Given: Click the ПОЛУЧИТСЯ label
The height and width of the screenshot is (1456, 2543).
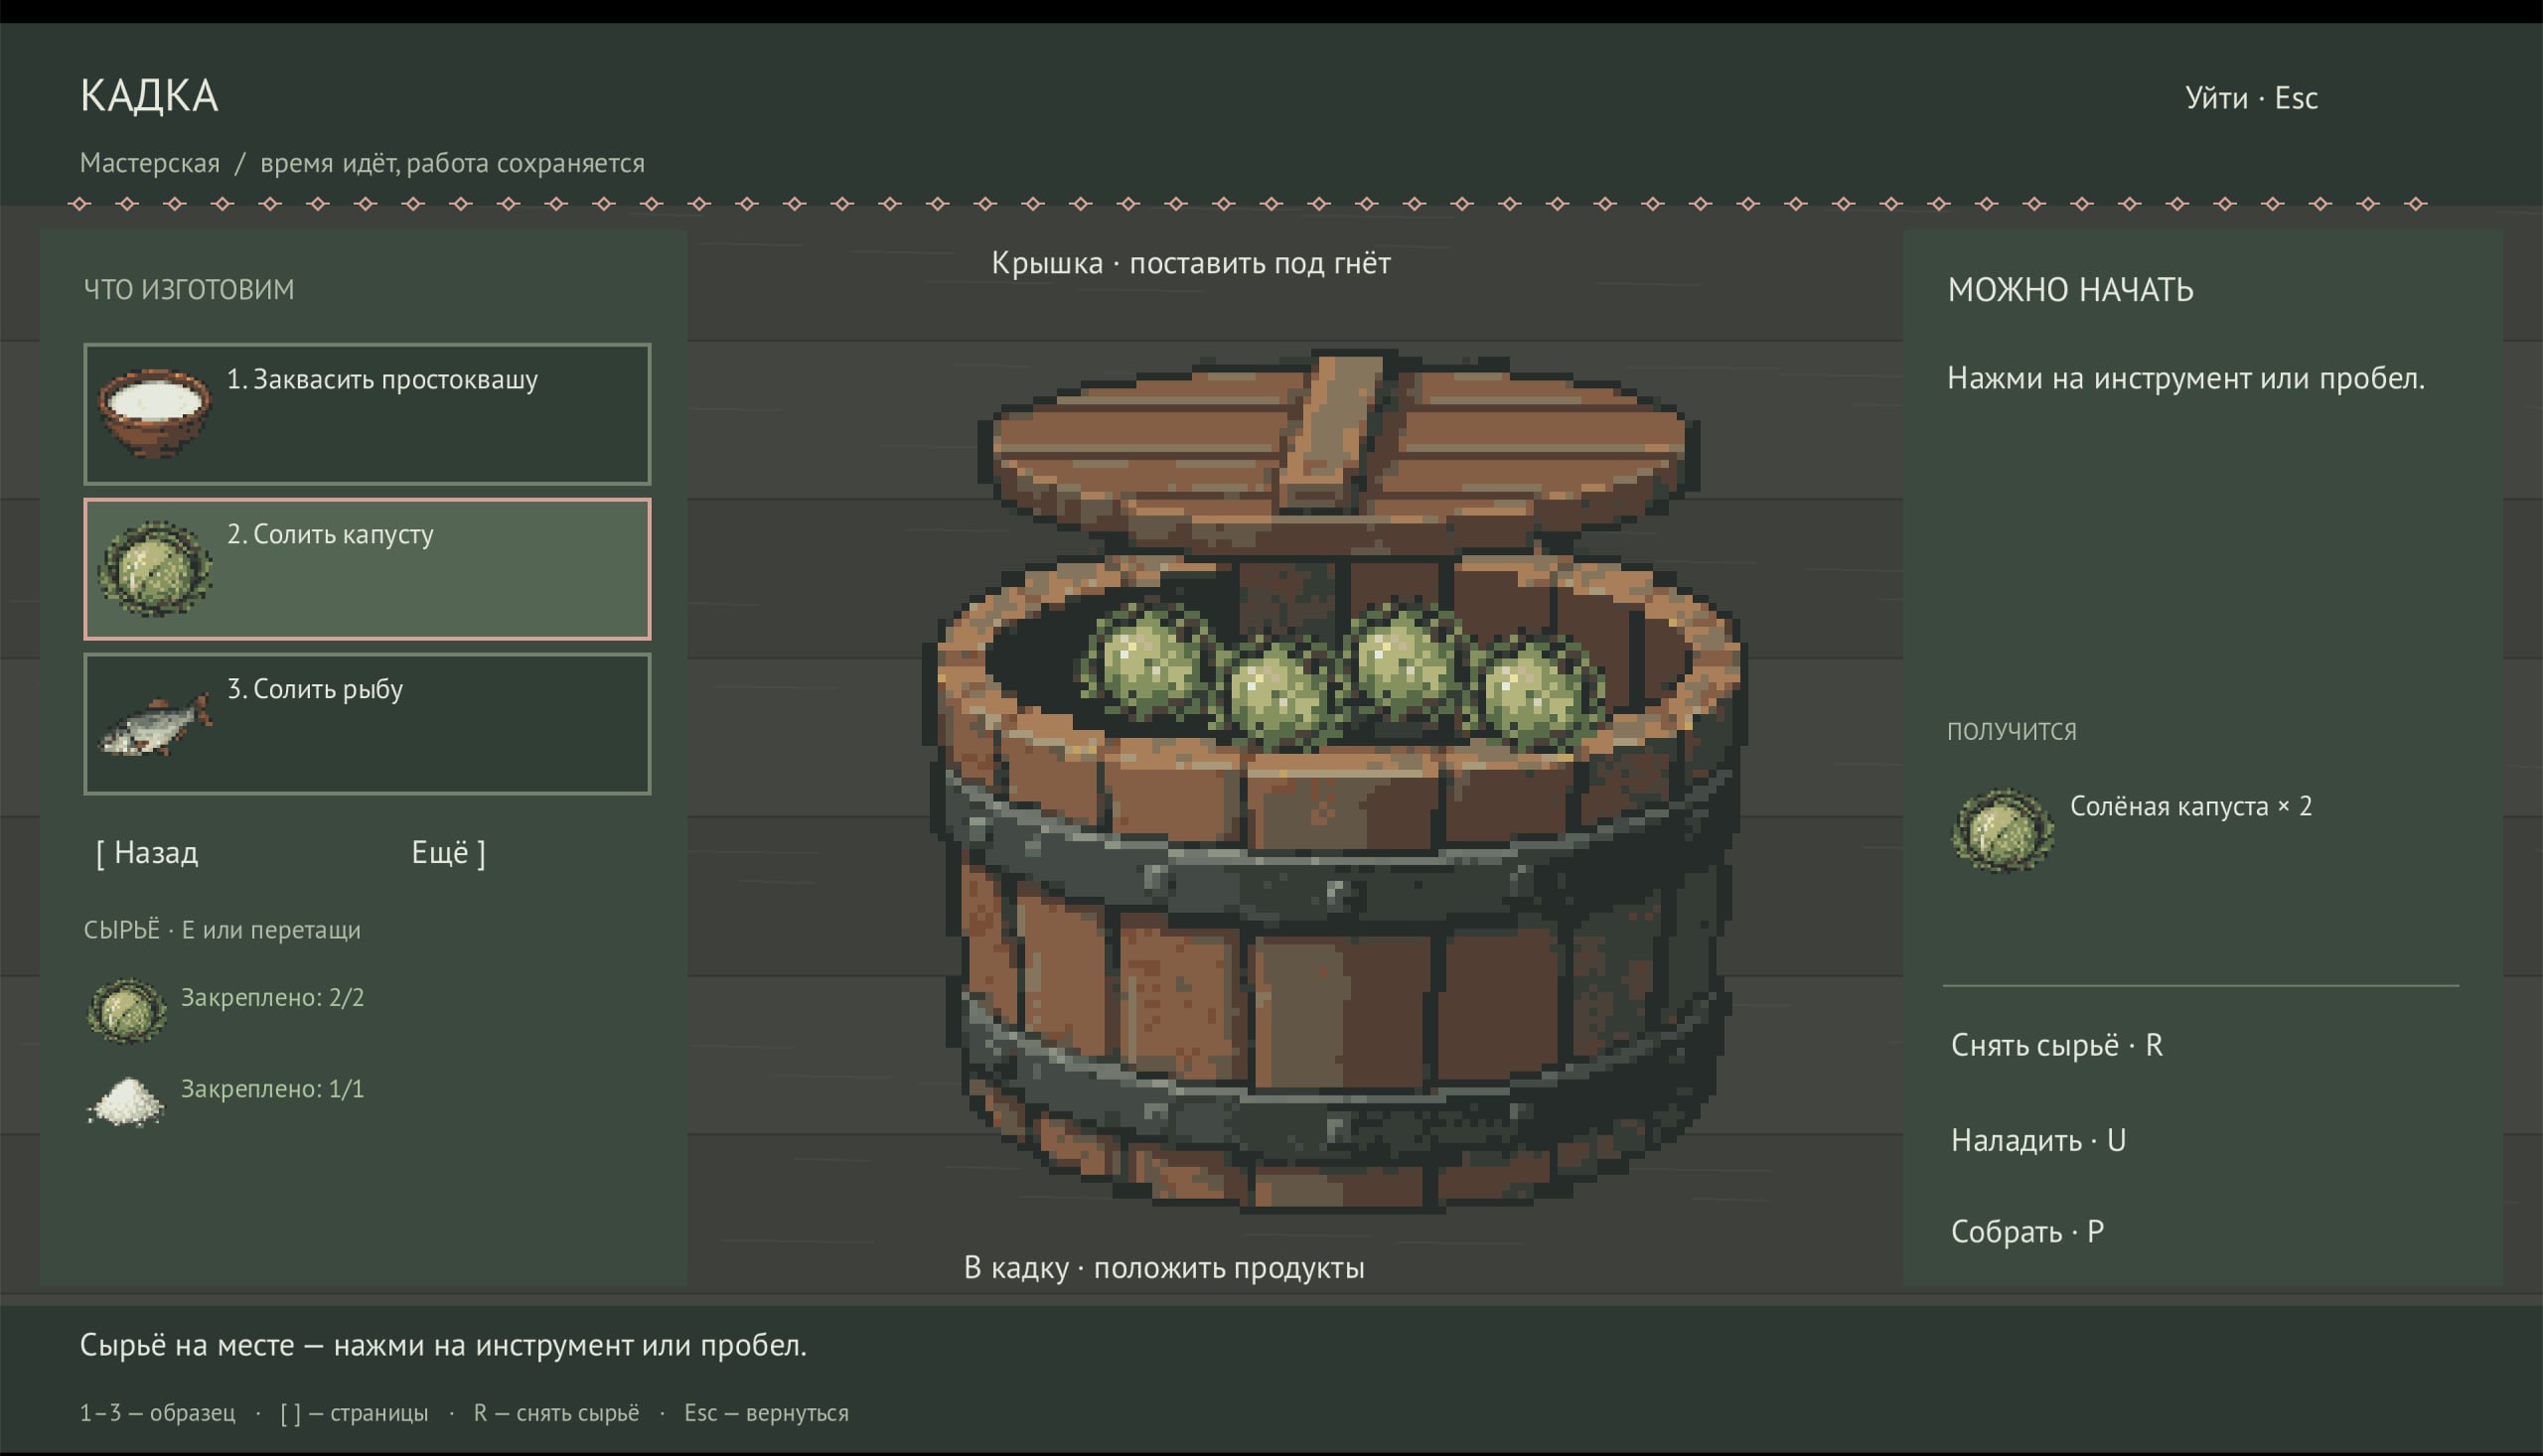Looking at the screenshot, I should [x=2011, y=731].
